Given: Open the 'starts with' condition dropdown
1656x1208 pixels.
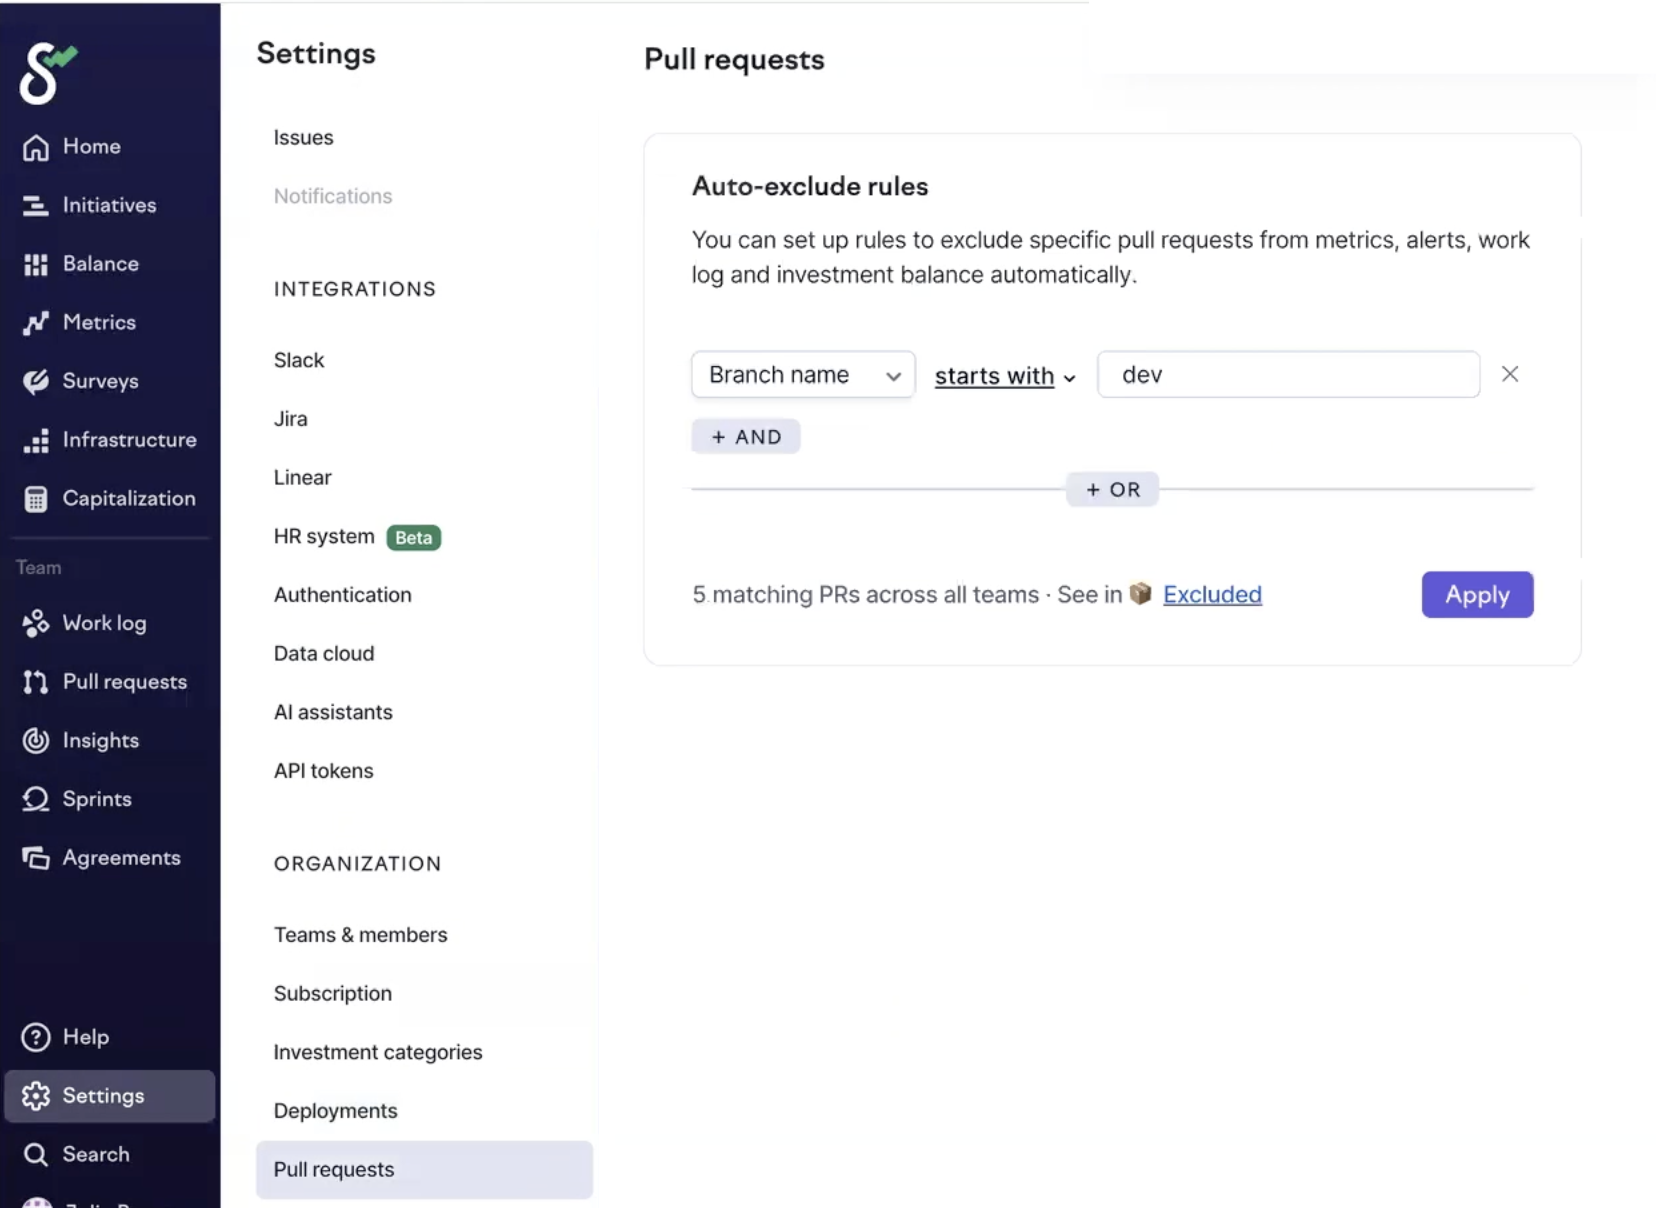Looking at the screenshot, I should pos(1004,377).
